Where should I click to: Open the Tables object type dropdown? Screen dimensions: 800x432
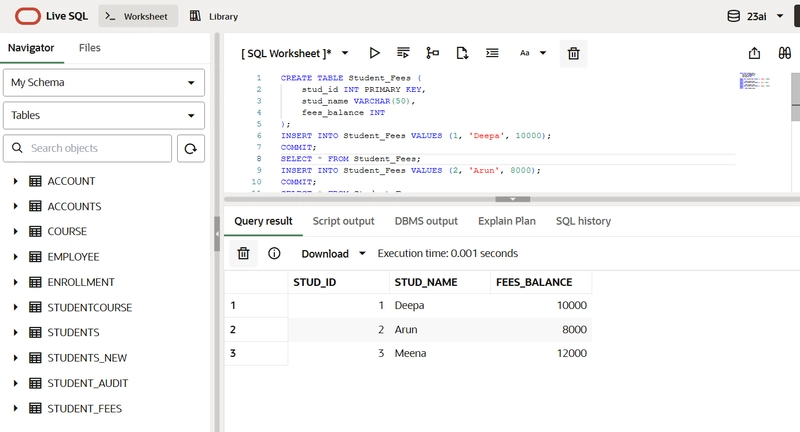(104, 115)
